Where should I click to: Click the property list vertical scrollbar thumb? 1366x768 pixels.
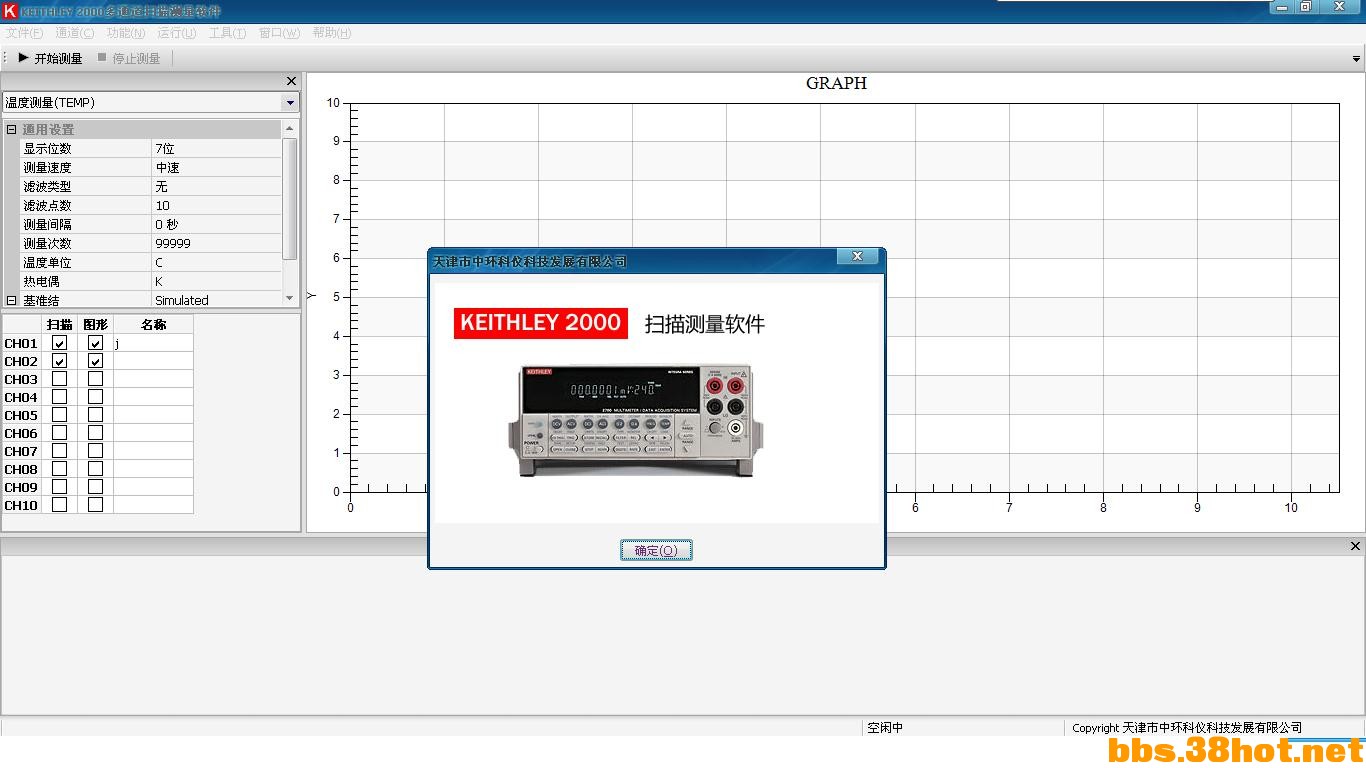tap(290, 198)
